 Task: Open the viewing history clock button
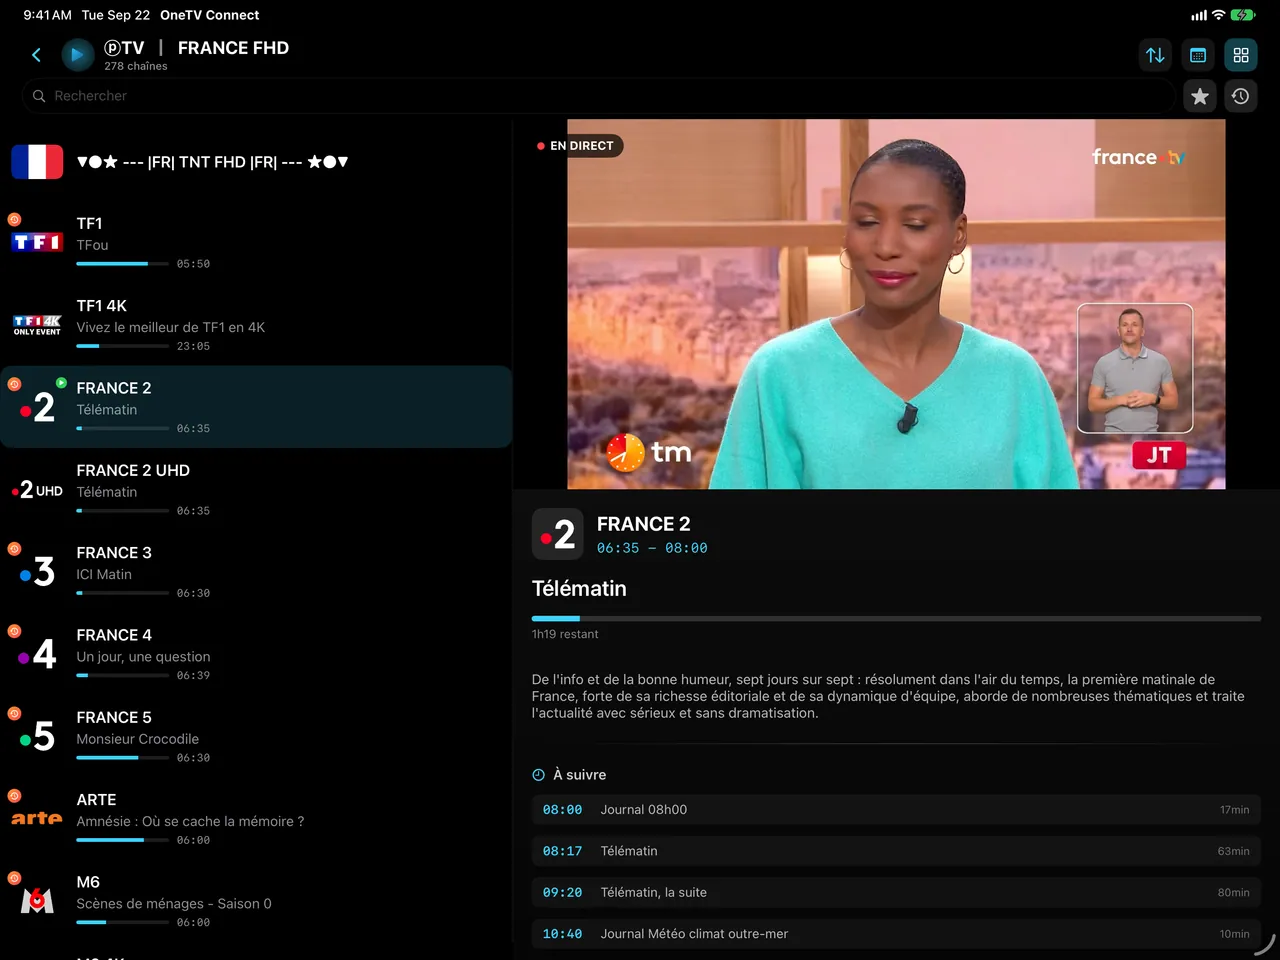(1241, 96)
